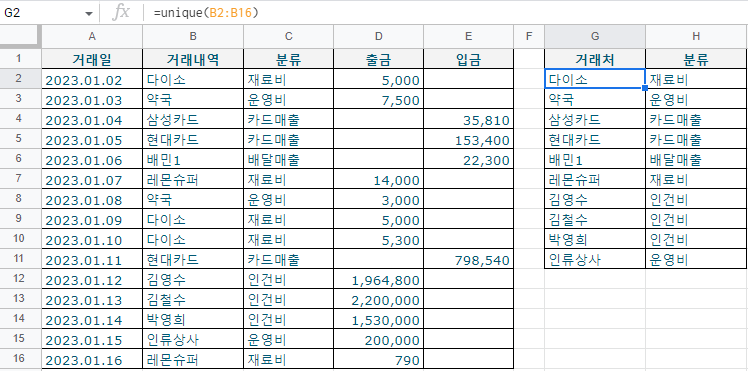This screenshot has width=748, height=371.
Task: Click header cell 거래처
Action: tap(595, 59)
